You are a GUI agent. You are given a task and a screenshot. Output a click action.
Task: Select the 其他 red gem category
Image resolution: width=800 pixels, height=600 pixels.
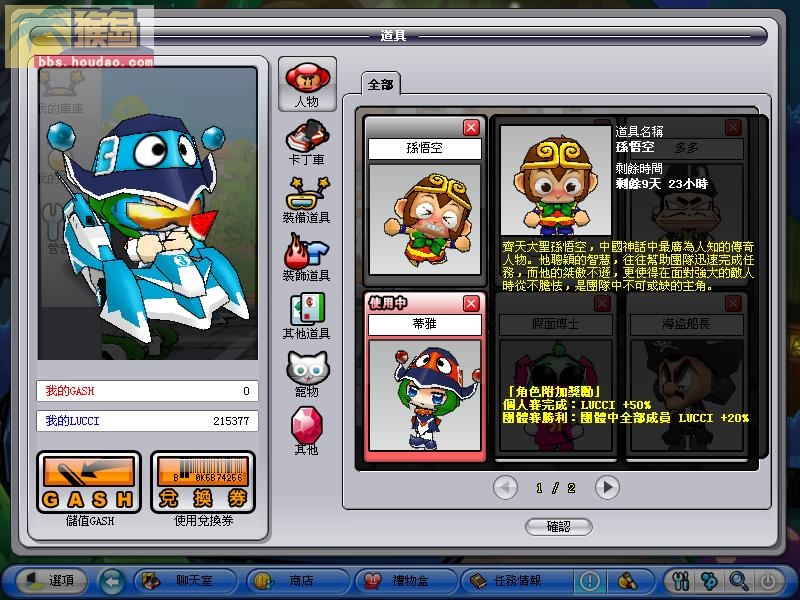307,431
